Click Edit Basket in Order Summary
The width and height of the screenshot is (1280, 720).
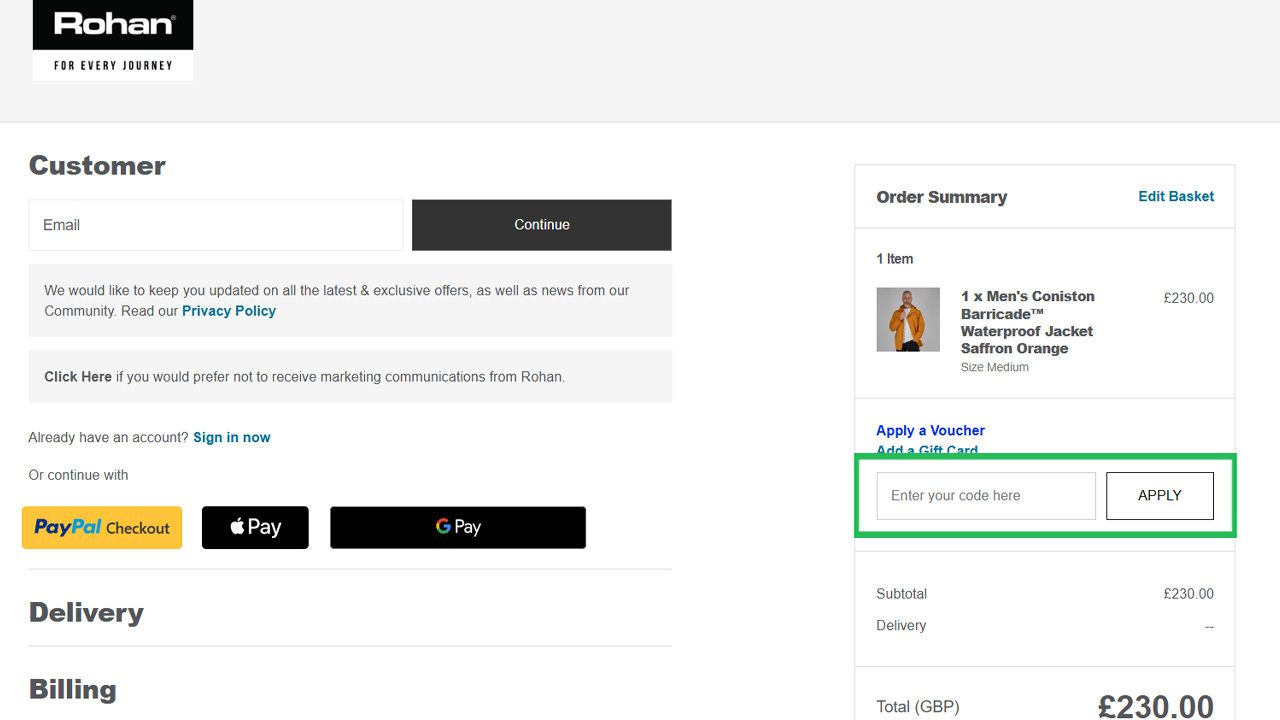pos(1175,196)
